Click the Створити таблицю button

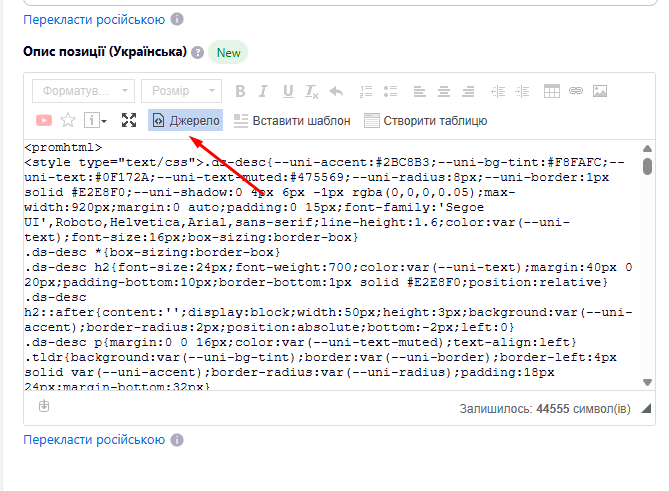(x=425, y=121)
